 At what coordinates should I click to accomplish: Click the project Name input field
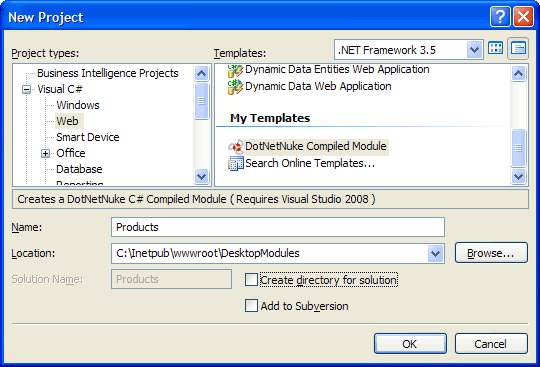[278, 227]
